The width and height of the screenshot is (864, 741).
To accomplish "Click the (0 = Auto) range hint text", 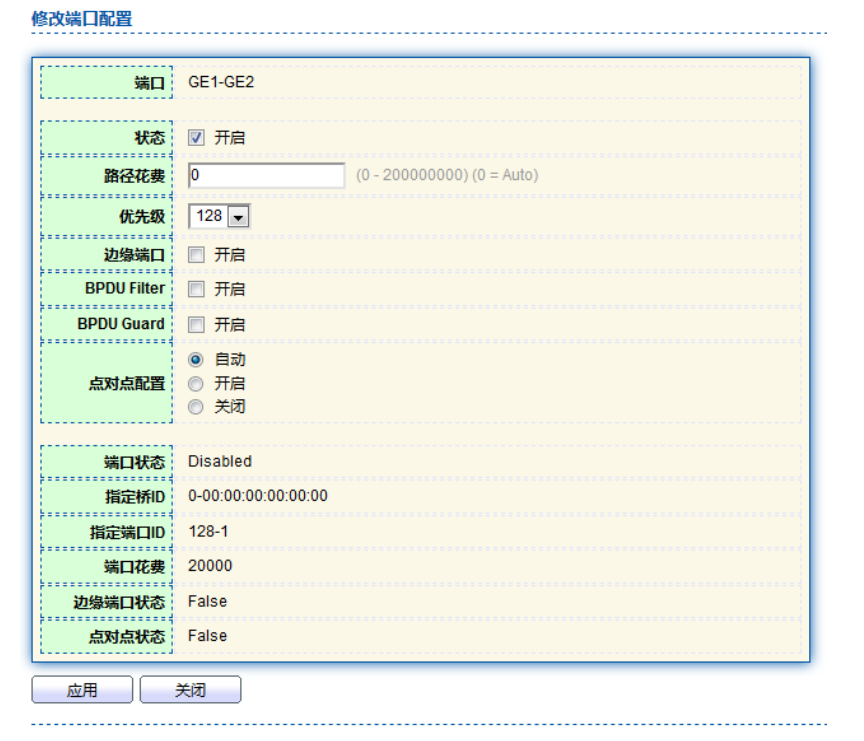I will coord(505,175).
